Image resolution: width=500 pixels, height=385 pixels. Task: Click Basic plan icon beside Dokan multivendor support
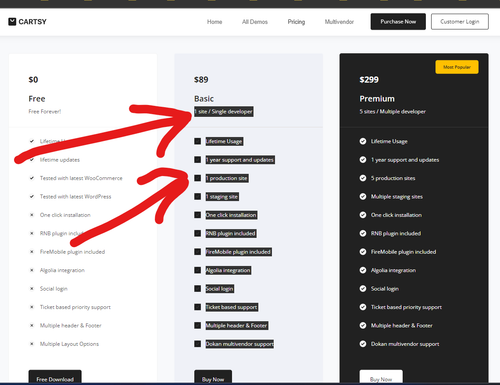click(198, 344)
